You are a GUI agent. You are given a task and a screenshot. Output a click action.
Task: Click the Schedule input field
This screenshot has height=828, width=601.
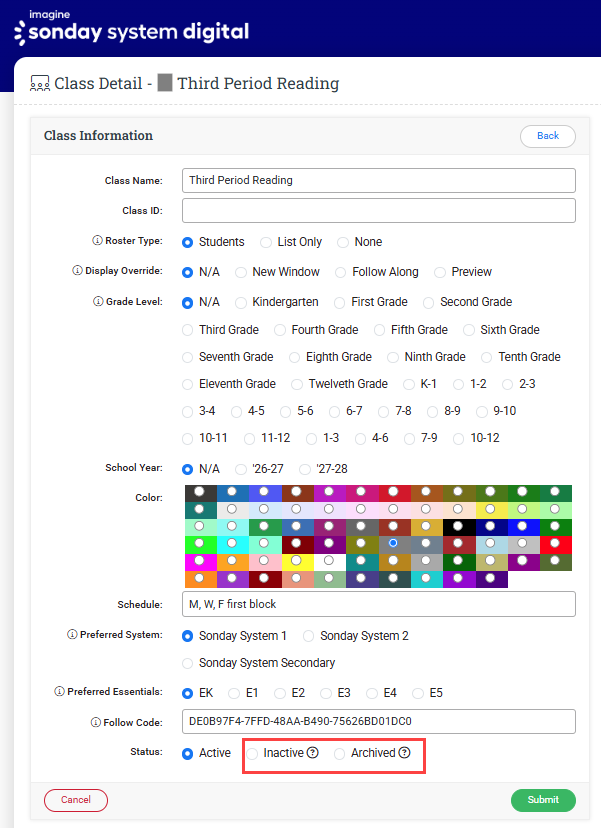(x=379, y=604)
